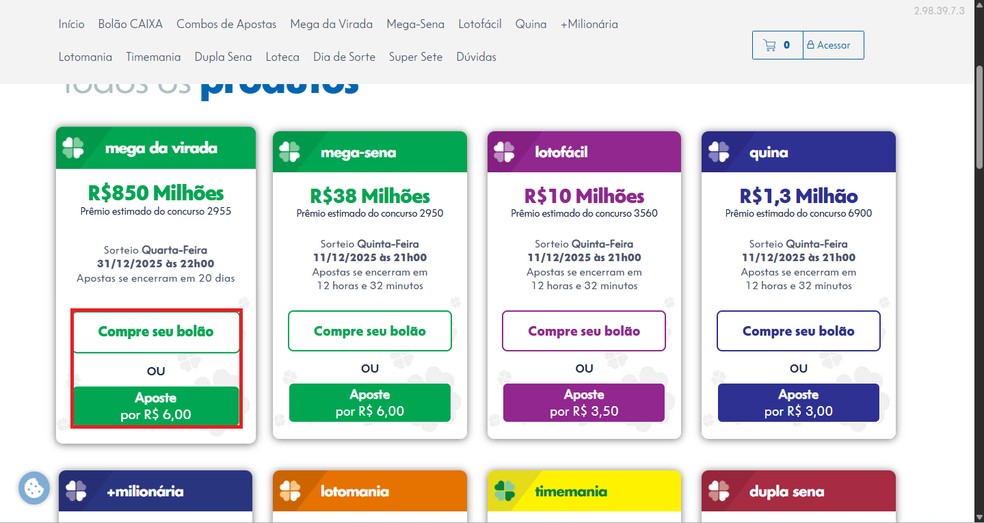This screenshot has height=523, width=984.
Task: Click the Dupla Sena clover logo
Action: [719, 491]
